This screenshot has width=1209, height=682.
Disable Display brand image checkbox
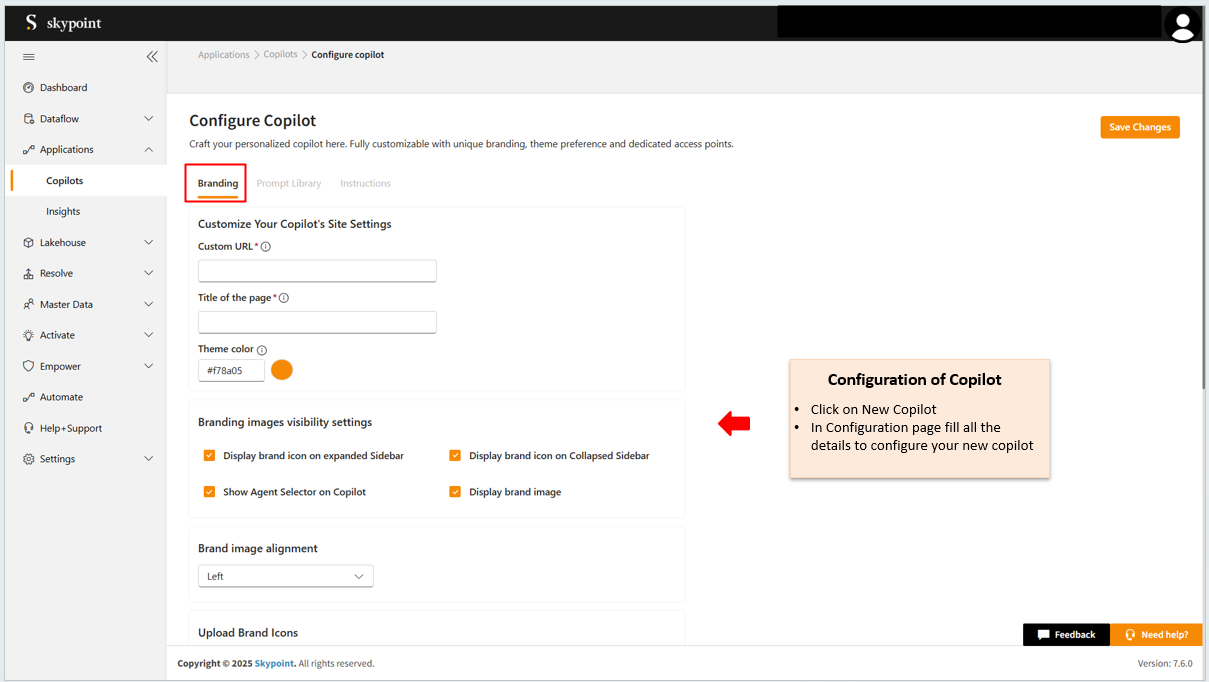(455, 492)
